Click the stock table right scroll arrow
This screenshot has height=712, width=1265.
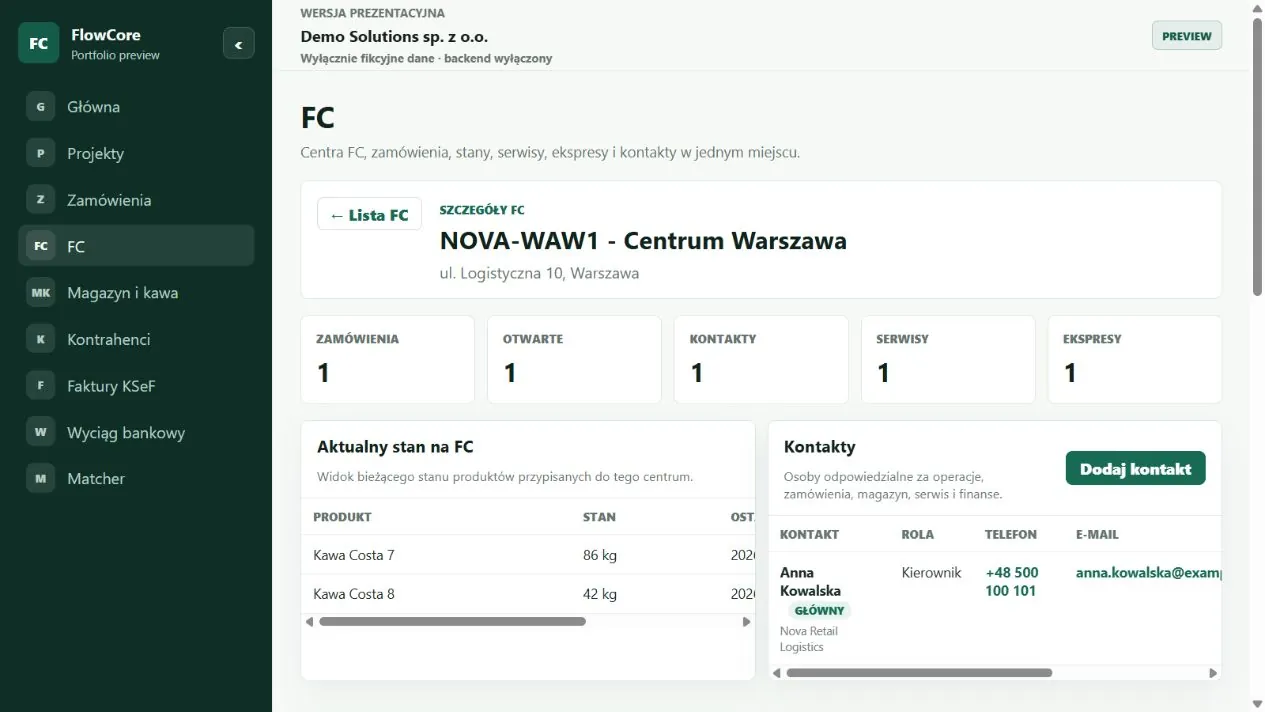746,622
